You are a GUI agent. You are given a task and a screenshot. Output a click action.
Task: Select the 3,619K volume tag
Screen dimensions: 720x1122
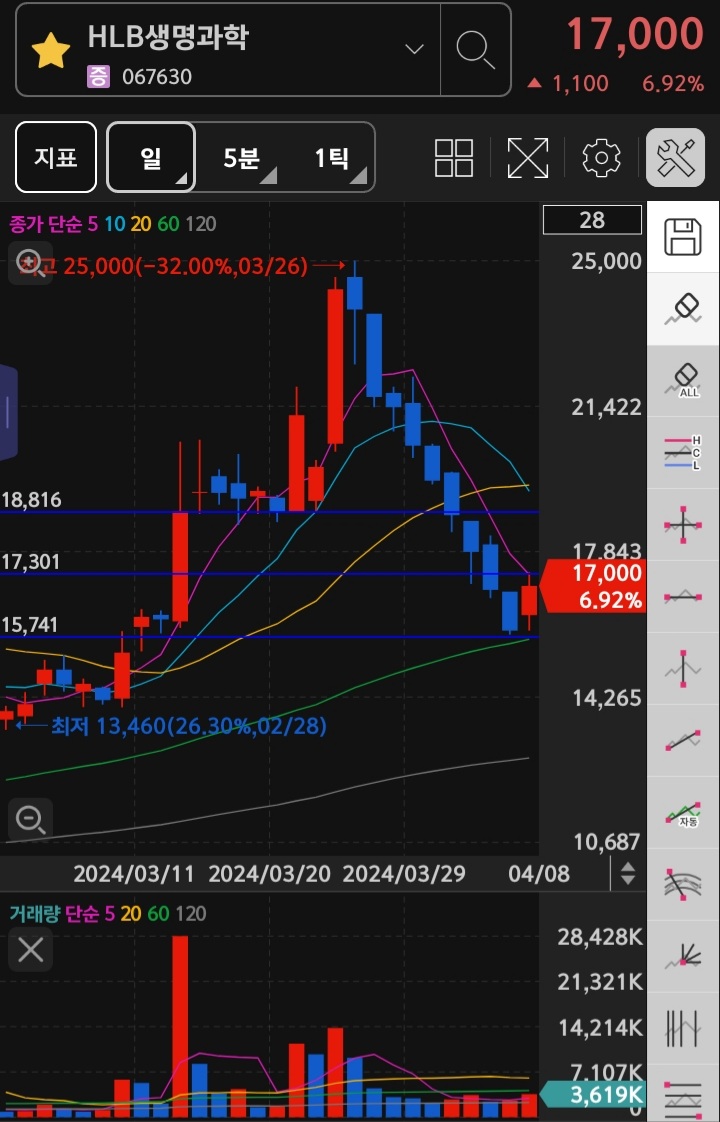pyautogui.click(x=591, y=1095)
